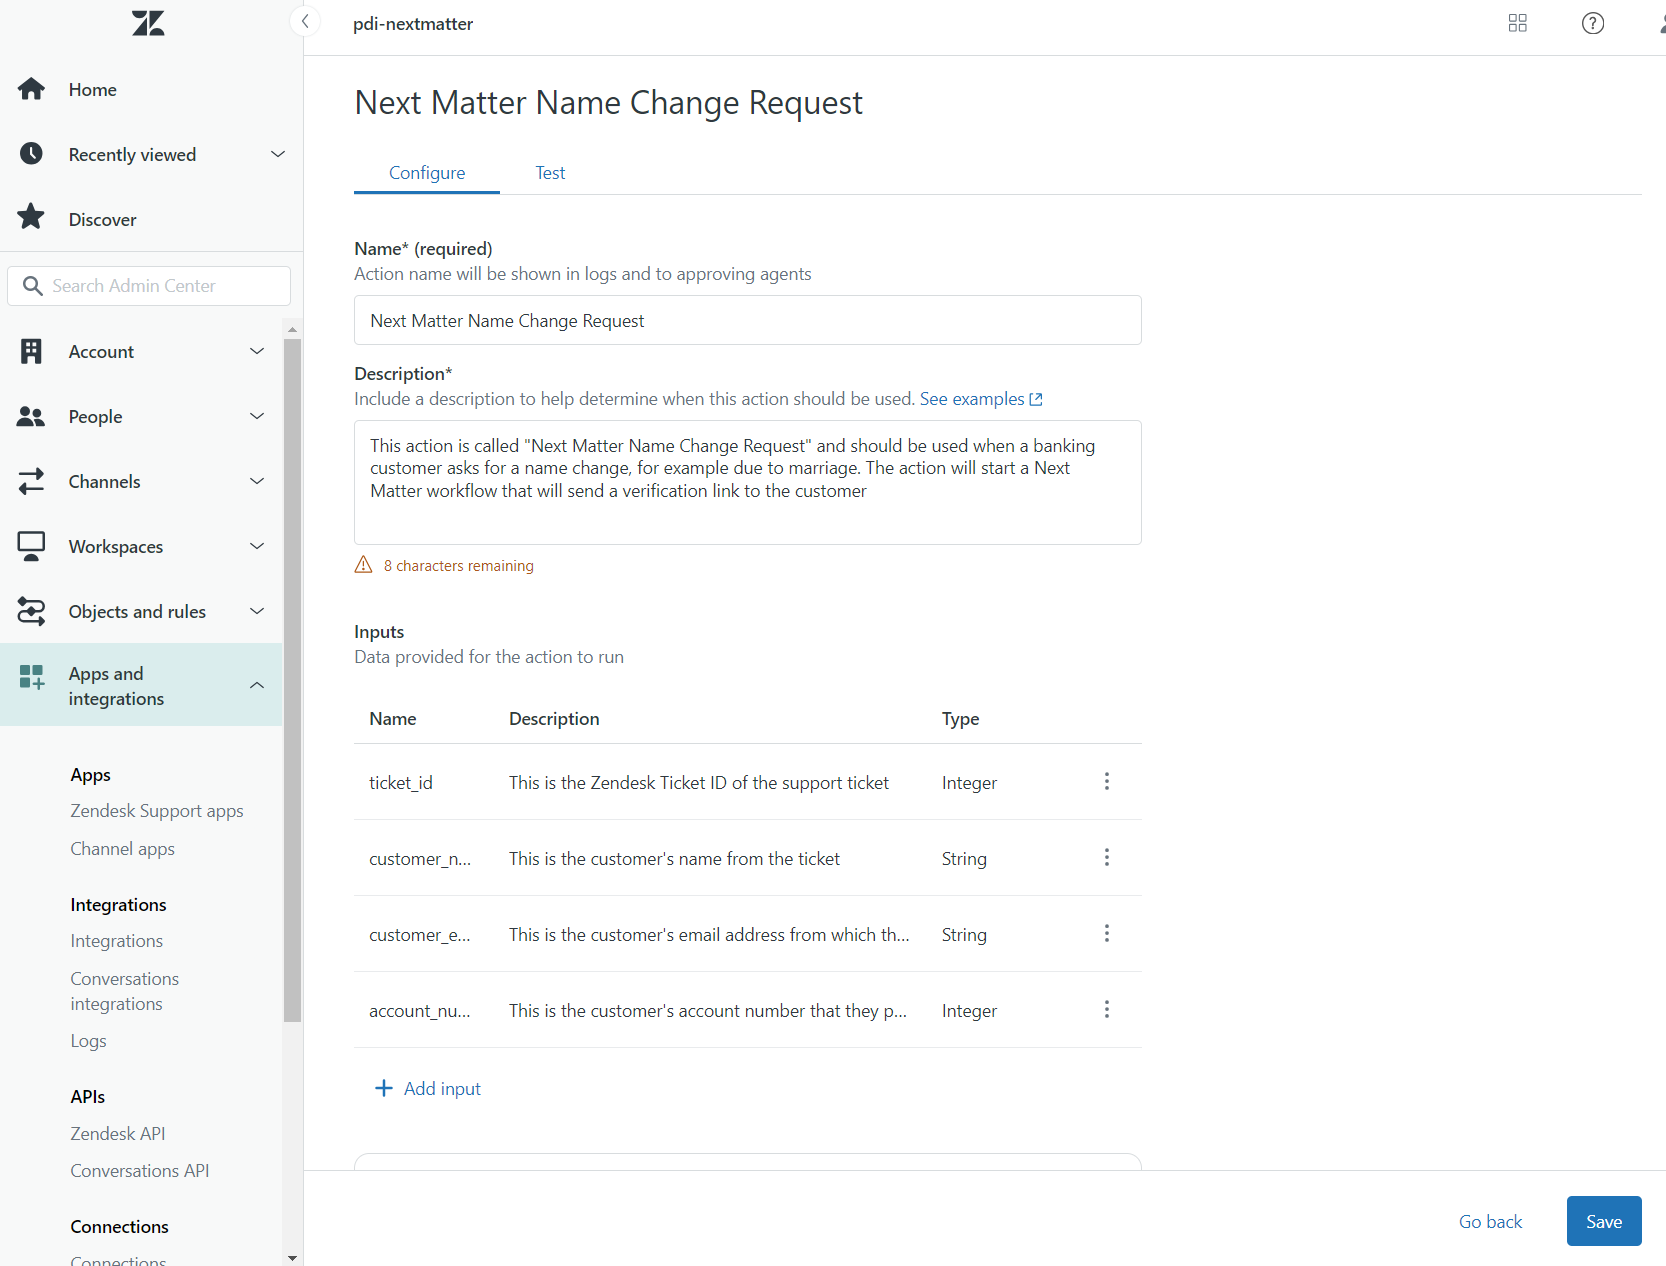Open the Zendesk products grid icon

coord(1517,23)
